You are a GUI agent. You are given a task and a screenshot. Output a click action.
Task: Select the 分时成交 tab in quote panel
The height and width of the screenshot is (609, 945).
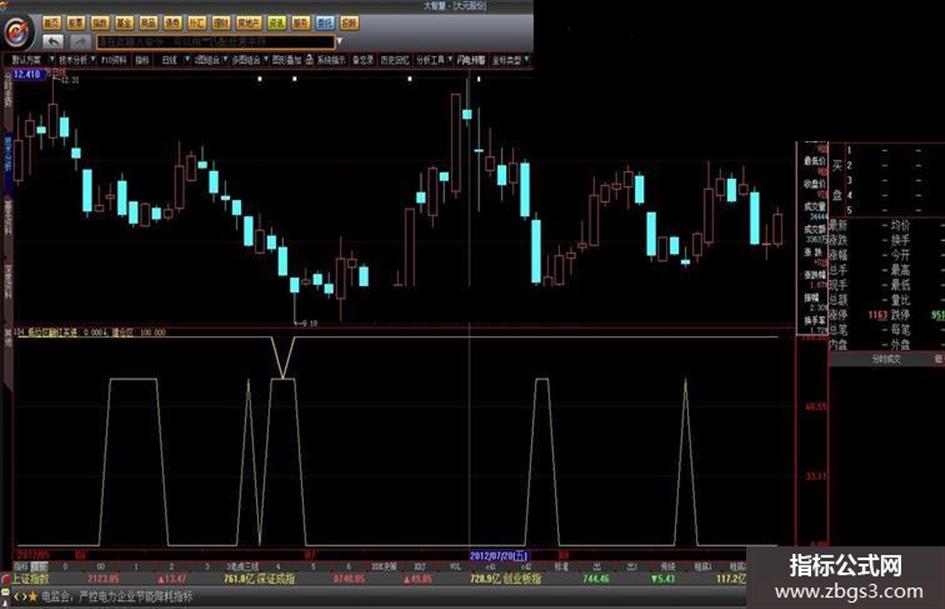pyautogui.click(x=886, y=359)
